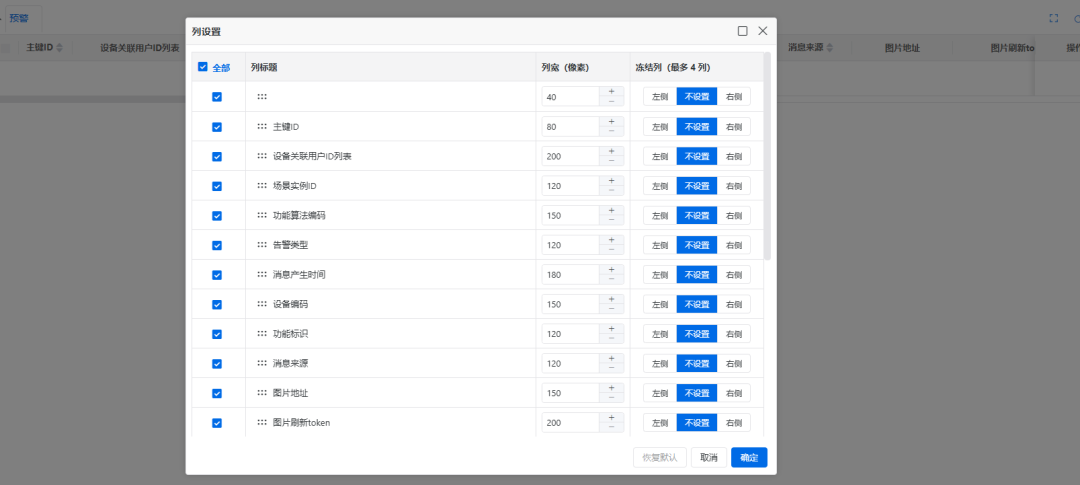Maximize the 列设置 dialog

[x=742, y=31]
